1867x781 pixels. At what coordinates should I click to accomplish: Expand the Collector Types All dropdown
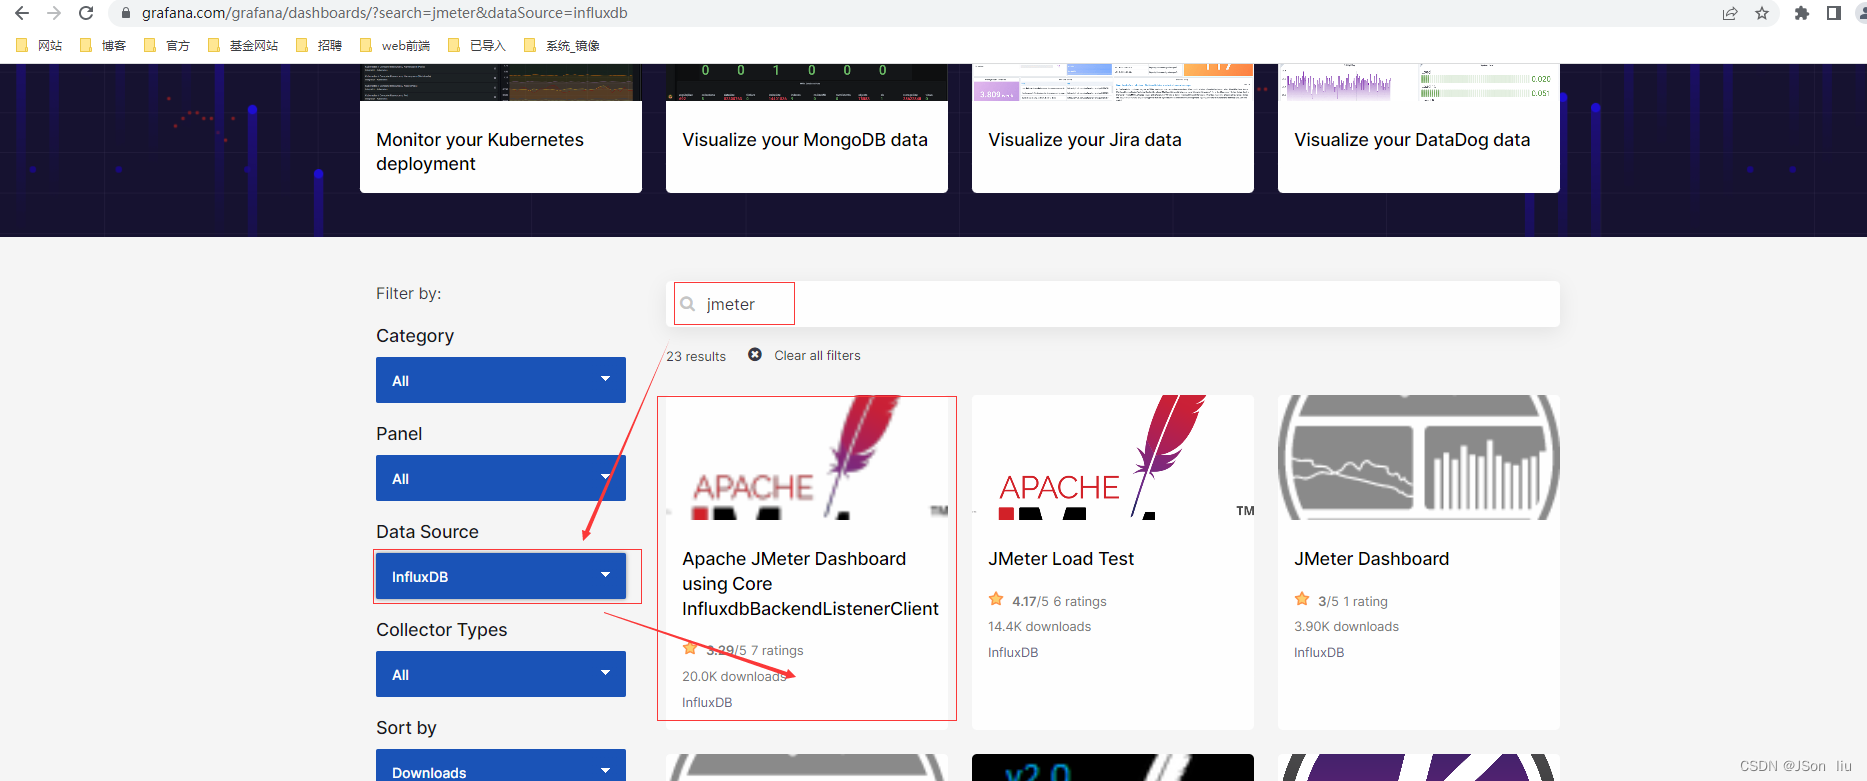(501, 674)
